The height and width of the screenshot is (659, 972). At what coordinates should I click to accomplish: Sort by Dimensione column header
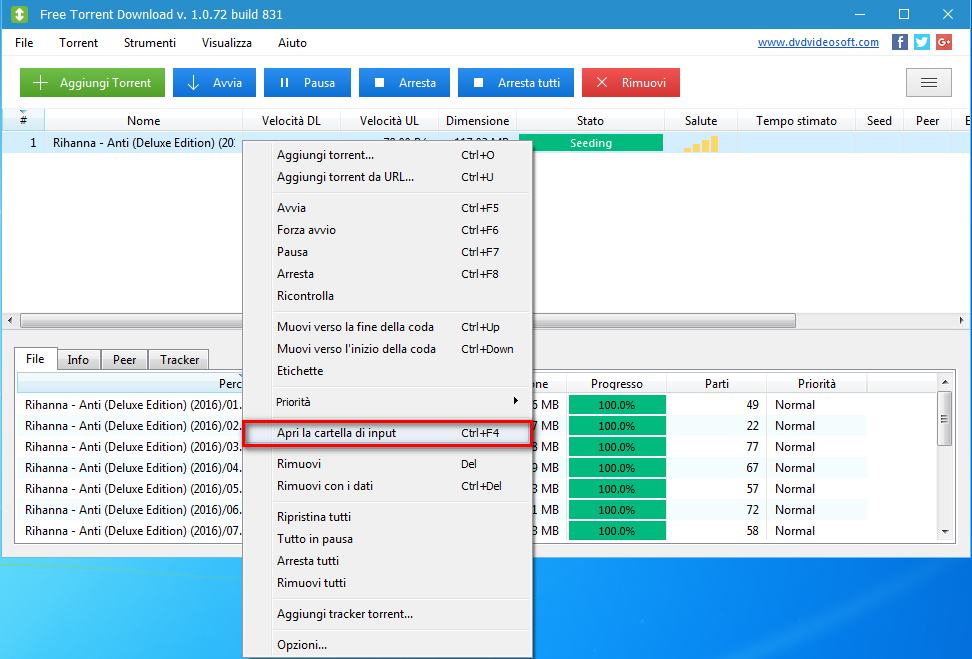[477, 120]
